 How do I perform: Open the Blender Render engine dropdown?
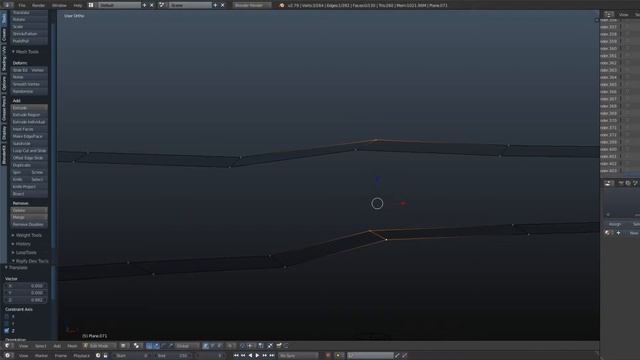coord(252,5)
